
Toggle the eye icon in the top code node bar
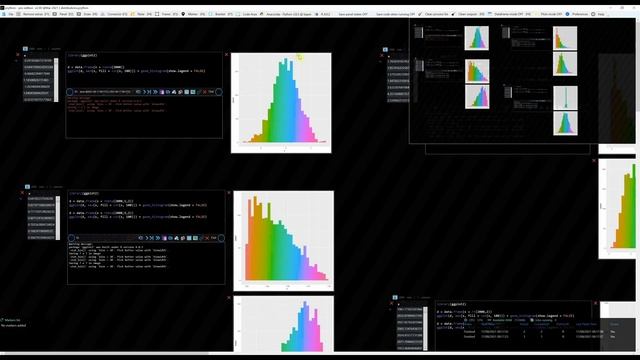click(138, 92)
